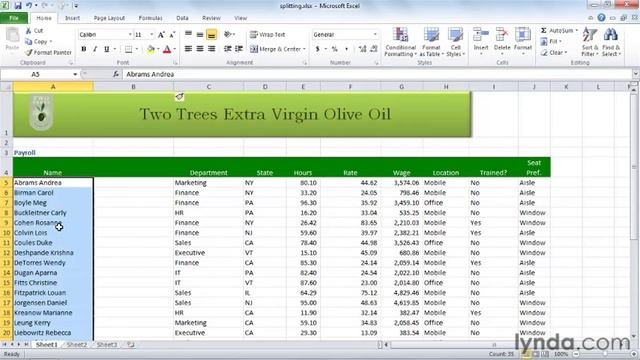
Task: Click the Copy icon
Action: (29, 42)
